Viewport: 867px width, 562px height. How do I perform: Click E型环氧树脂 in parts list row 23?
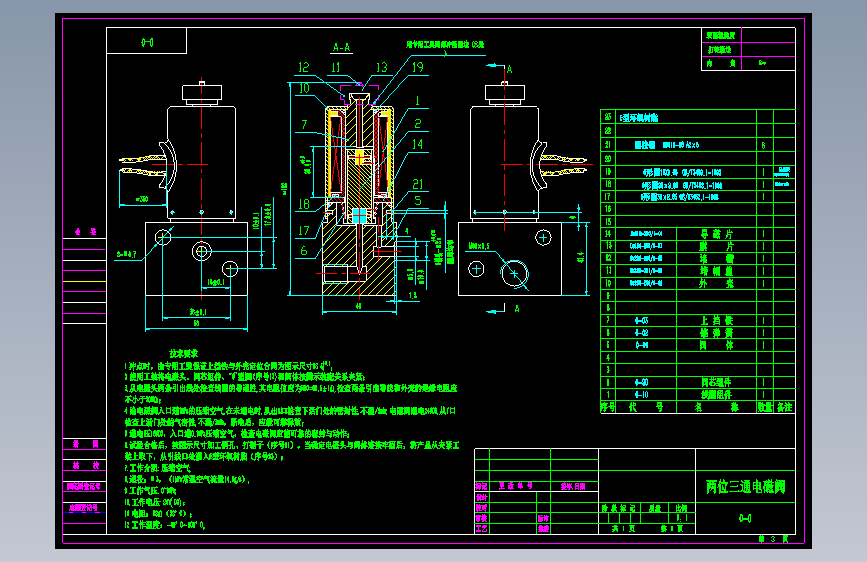point(639,118)
